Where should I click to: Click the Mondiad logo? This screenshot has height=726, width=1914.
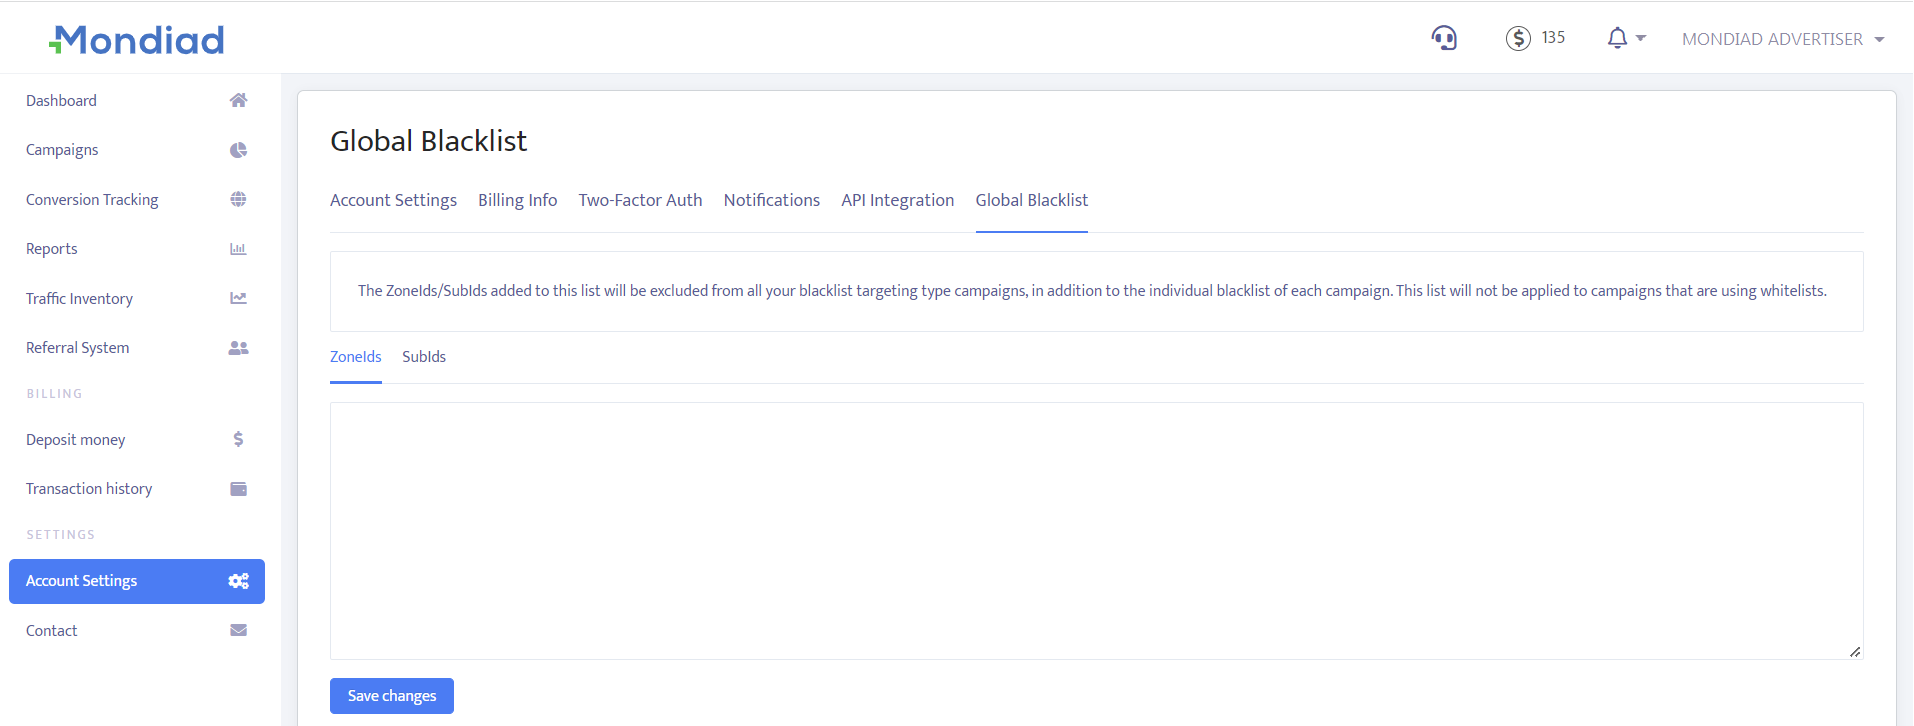tap(137, 40)
